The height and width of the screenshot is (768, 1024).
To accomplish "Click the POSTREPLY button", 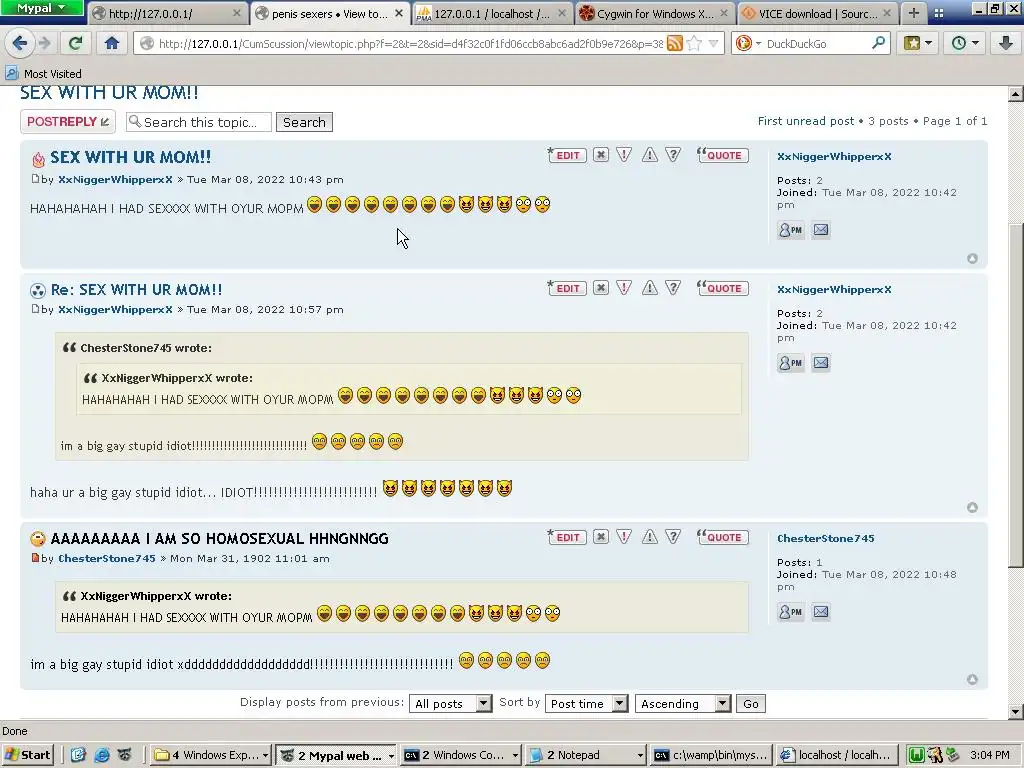I will [68, 121].
